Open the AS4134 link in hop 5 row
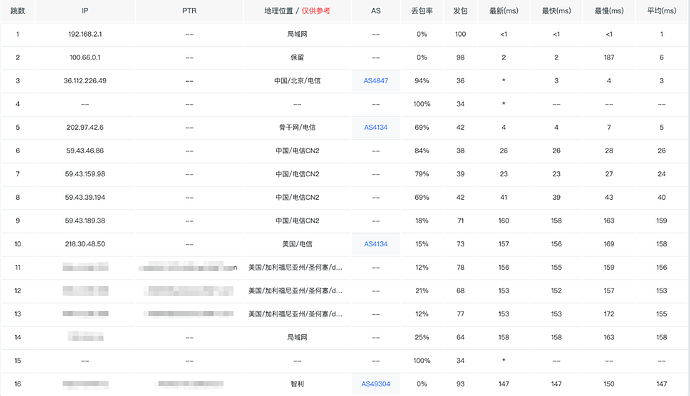690x396 pixels. [x=376, y=127]
